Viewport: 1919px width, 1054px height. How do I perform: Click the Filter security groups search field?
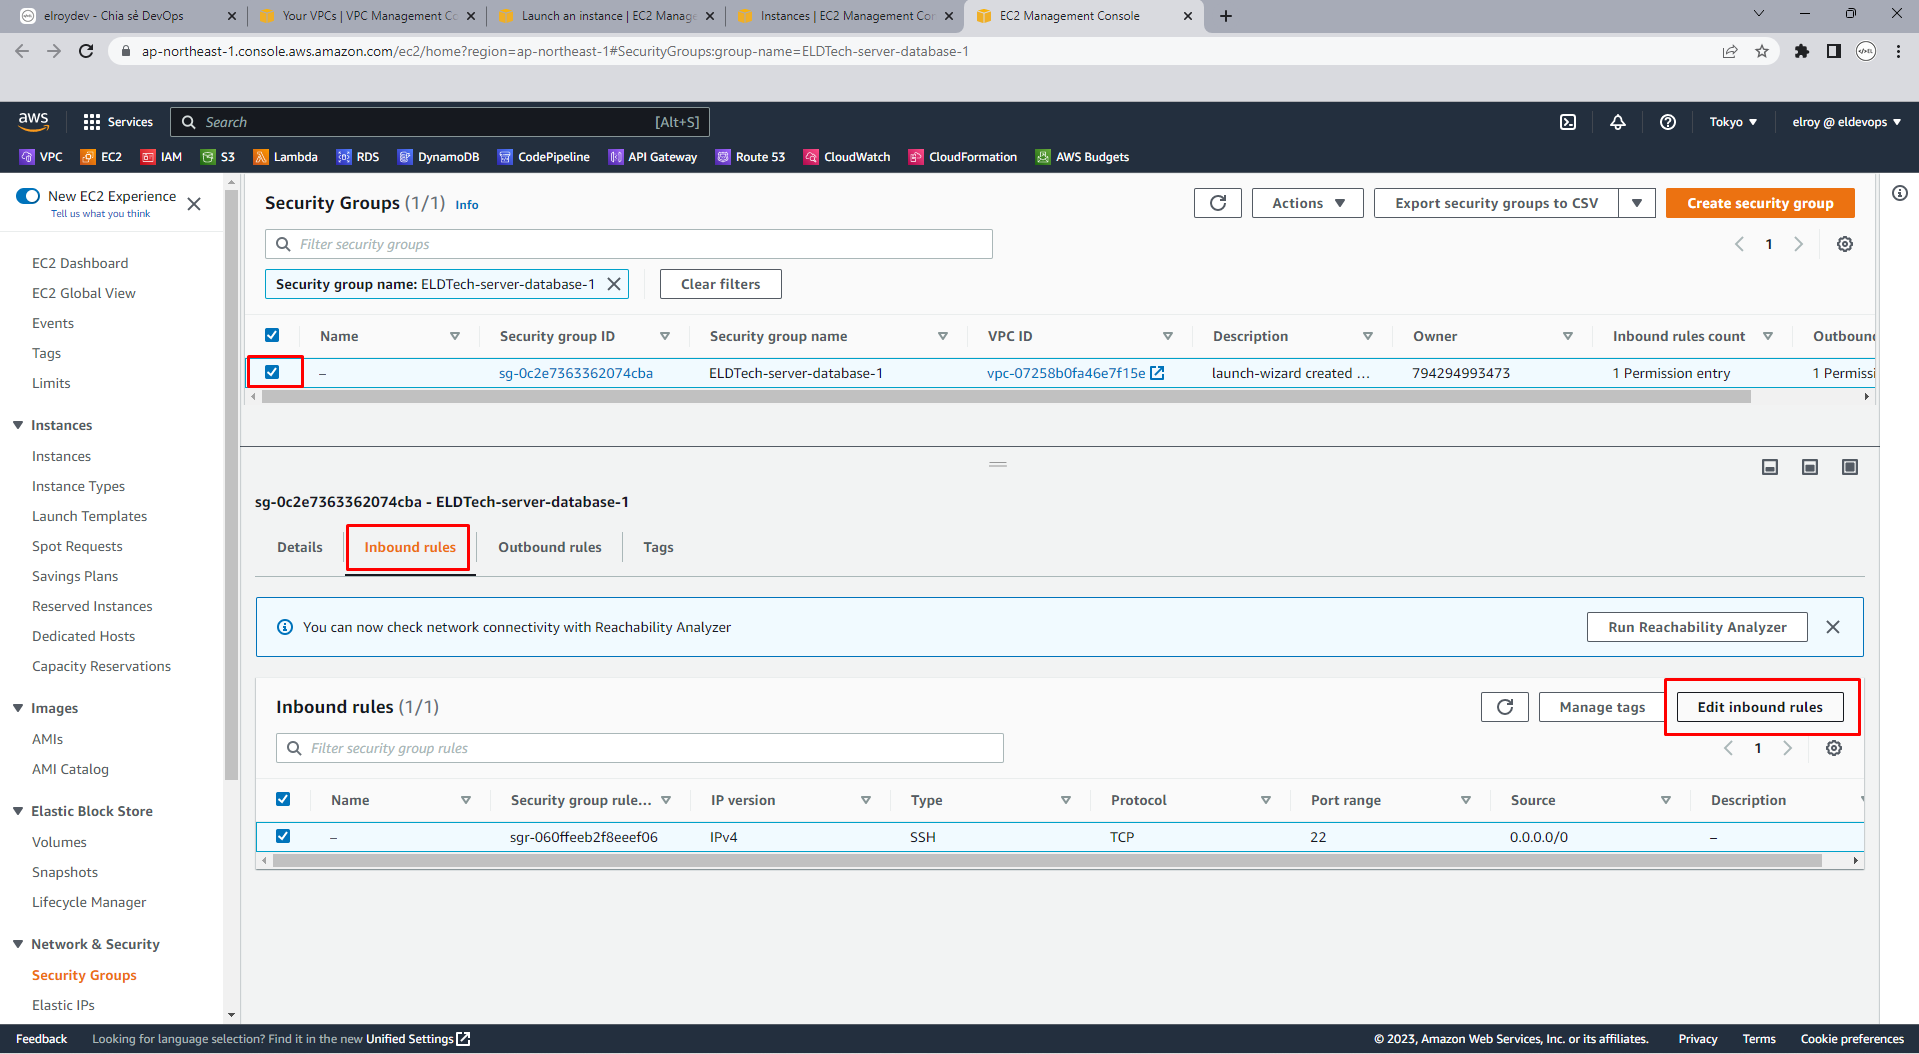coord(629,244)
